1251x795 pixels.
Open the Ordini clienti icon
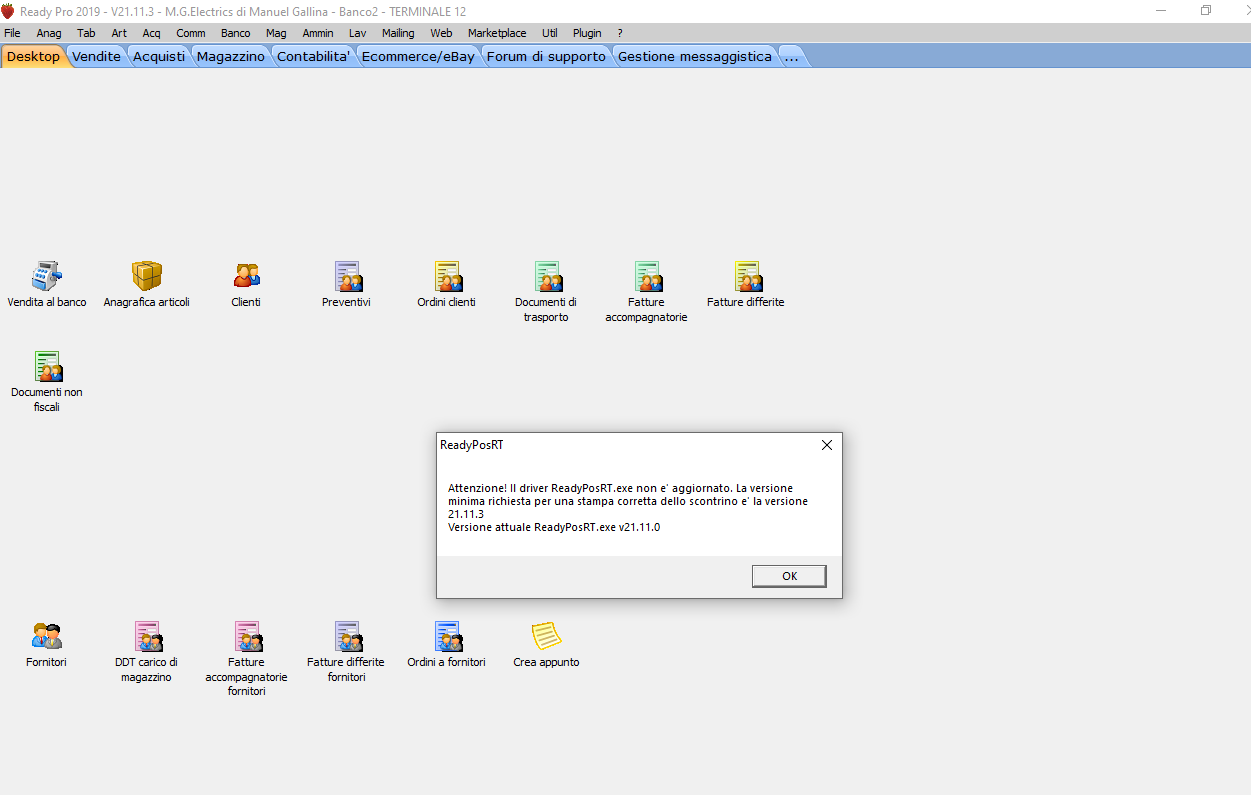coord(447,276)
